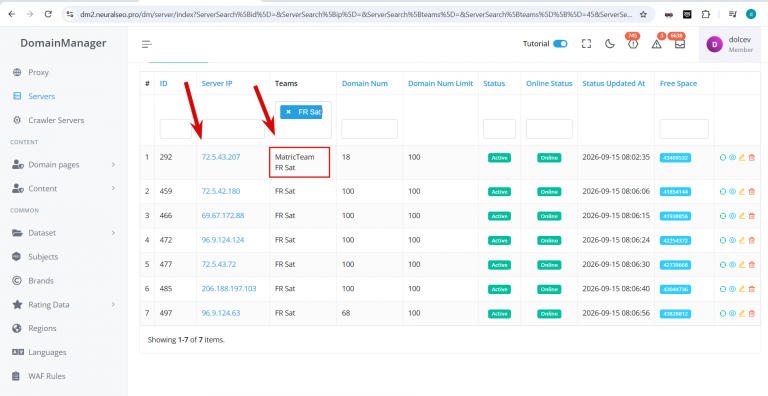Image resolution: width=768 pixels, height=396 pixels.
Task: Open server IP 69.67.172.88 link
Action: pos(223,216)
